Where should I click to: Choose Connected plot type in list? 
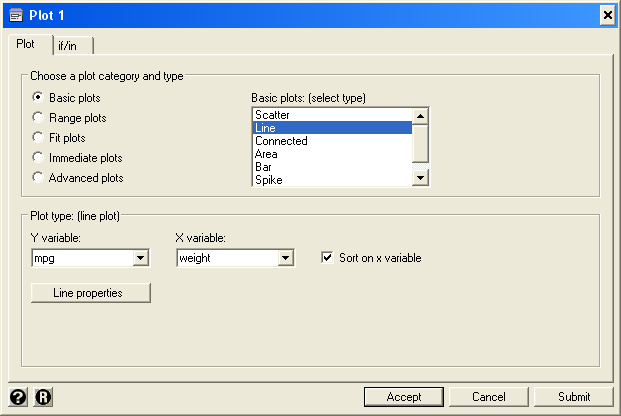coord(332,141)
